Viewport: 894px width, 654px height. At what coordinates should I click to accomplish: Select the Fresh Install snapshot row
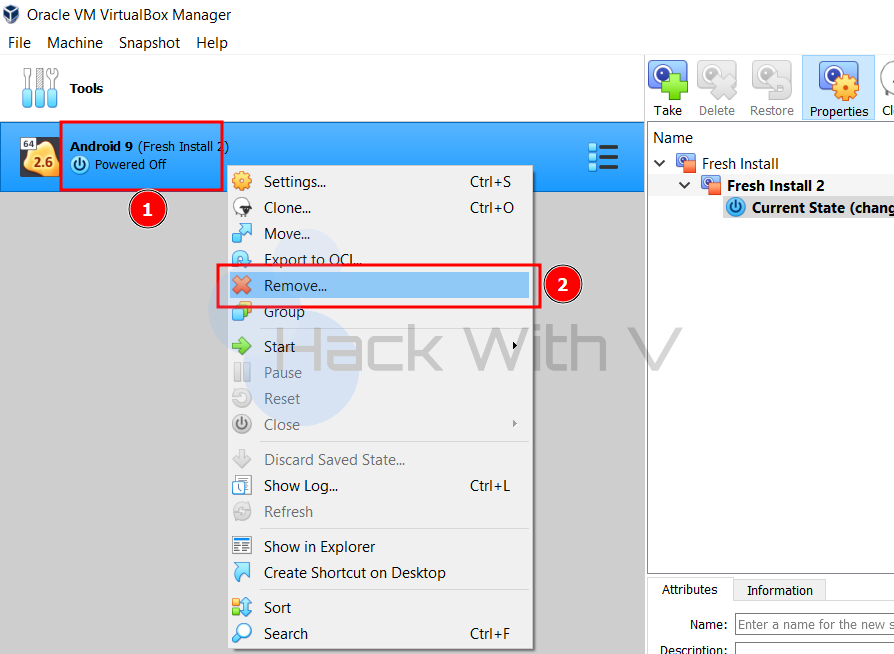(771, 164)
